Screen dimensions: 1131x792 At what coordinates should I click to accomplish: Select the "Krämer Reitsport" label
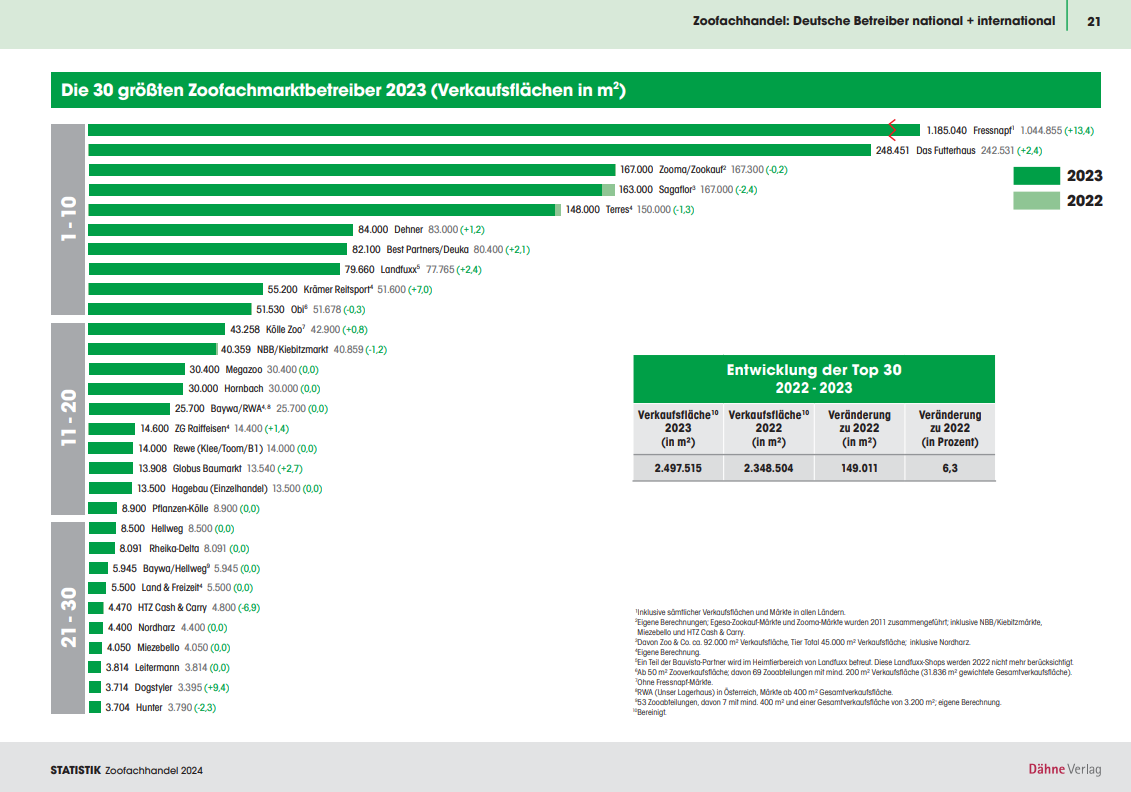tap(337, 290)
